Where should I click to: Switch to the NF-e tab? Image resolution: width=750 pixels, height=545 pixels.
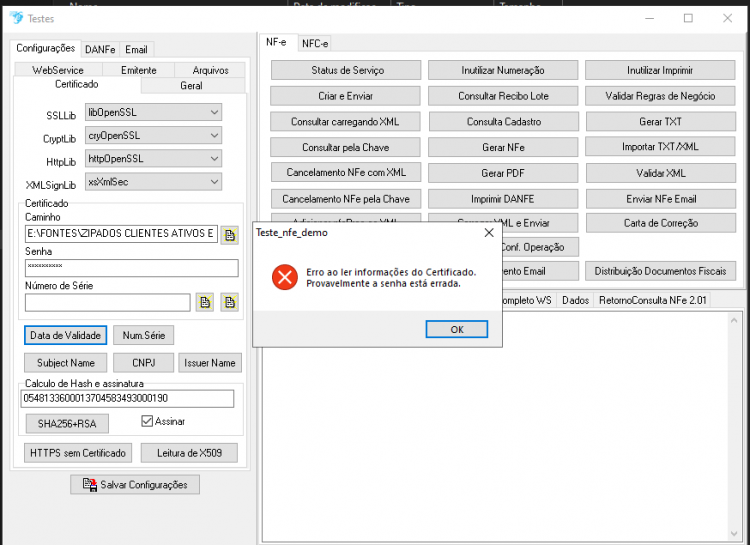pyautogui.click(x=276, y=42)
